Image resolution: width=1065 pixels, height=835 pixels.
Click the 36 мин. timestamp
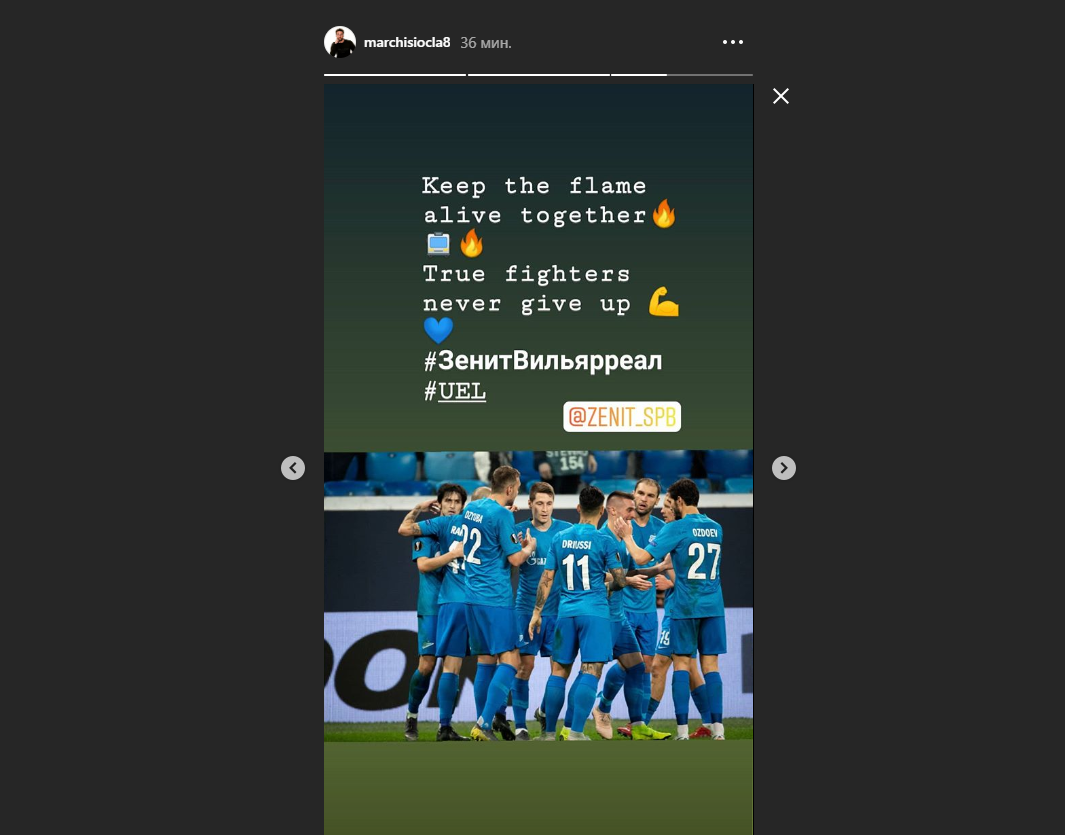click(486, 43)
